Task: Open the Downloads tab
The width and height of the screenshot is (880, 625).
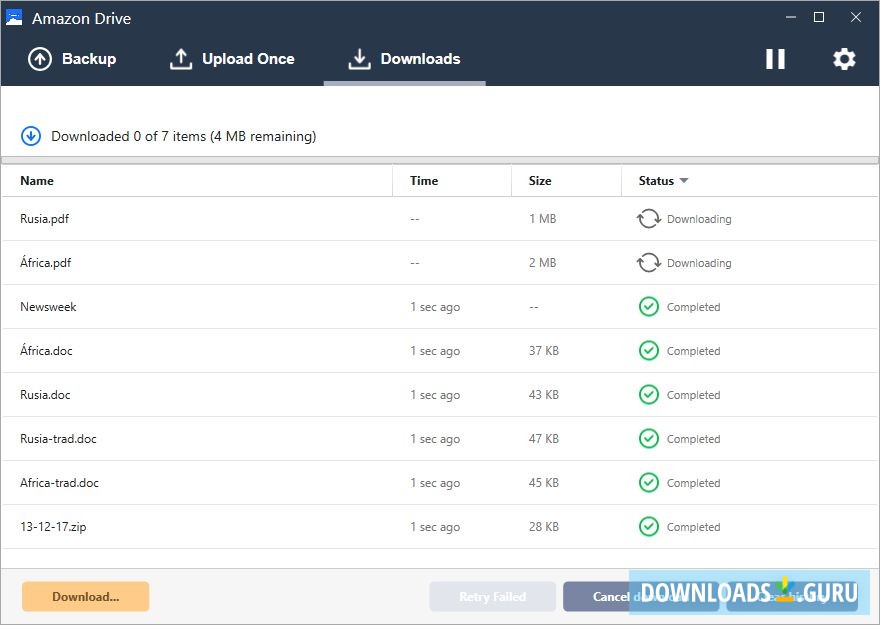Action: click(x=404, y=59)
